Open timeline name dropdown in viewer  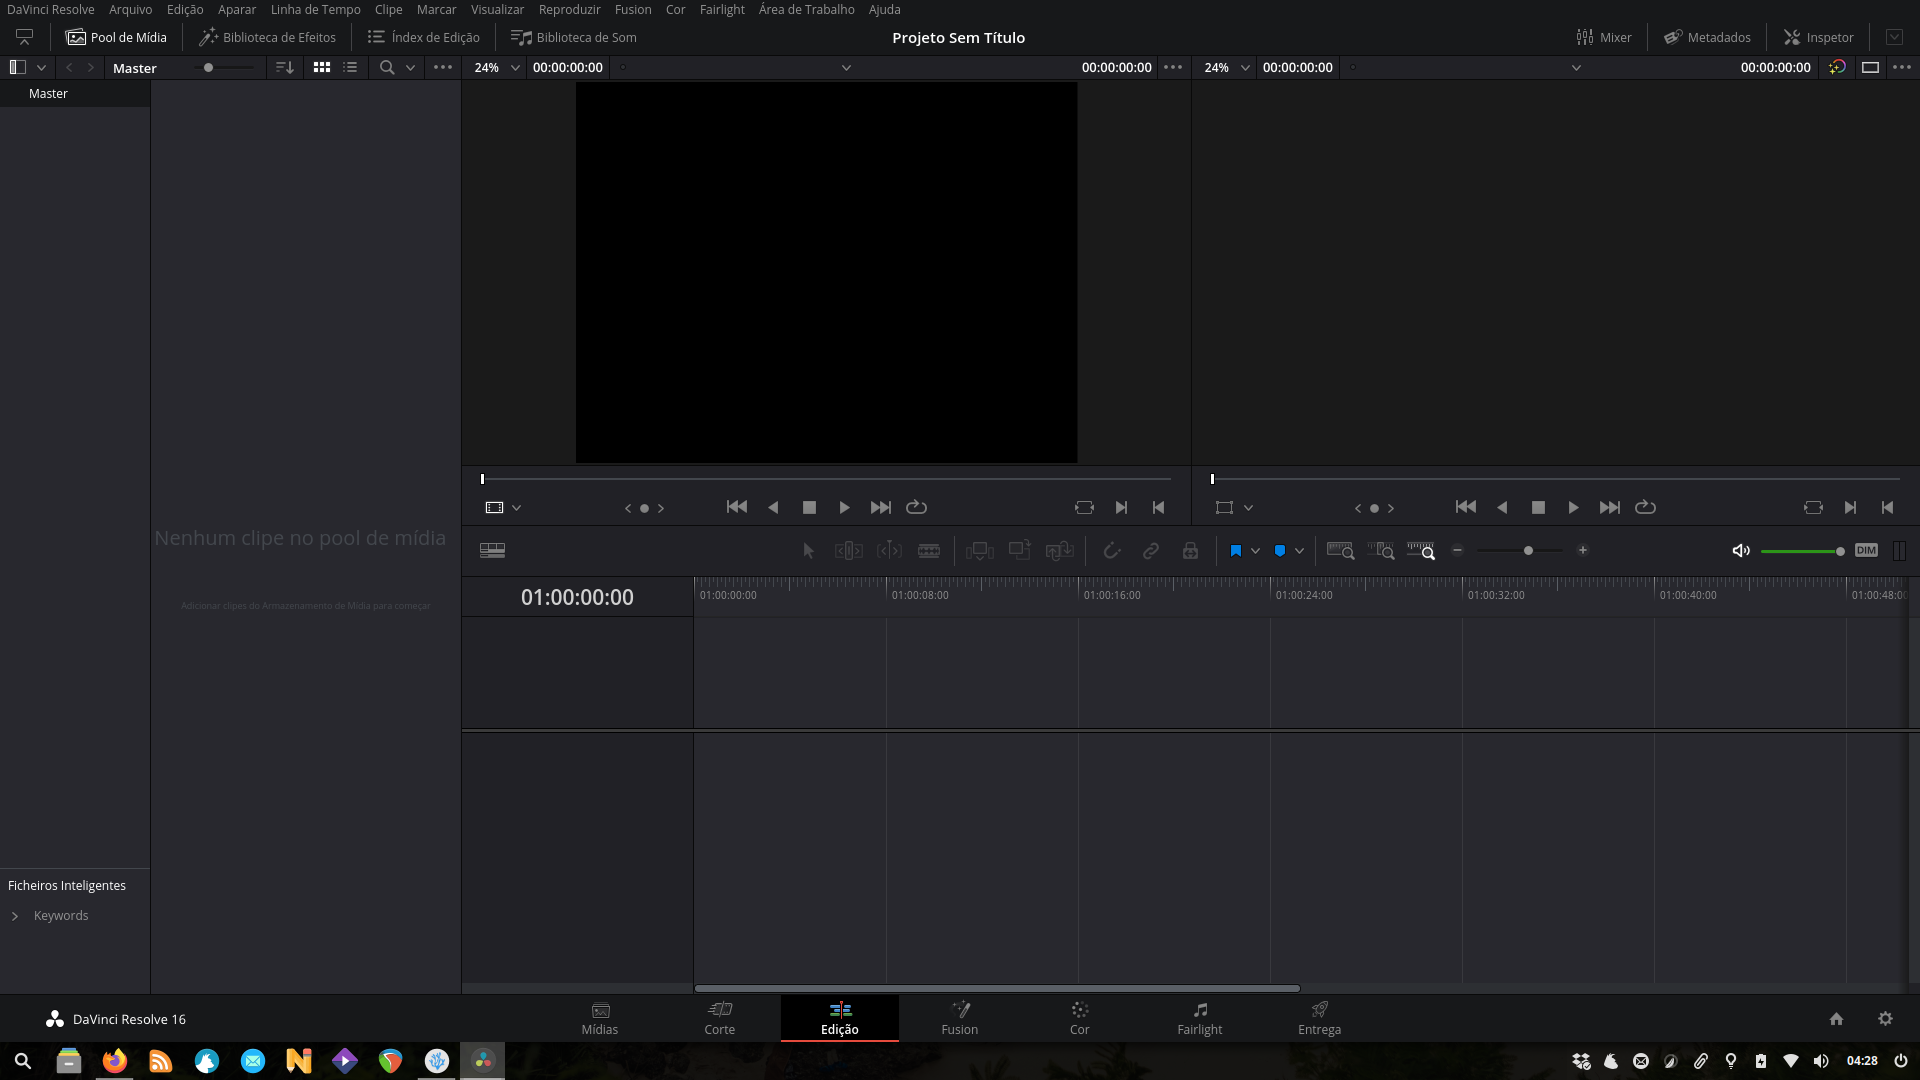click(x=1576, y=67)
